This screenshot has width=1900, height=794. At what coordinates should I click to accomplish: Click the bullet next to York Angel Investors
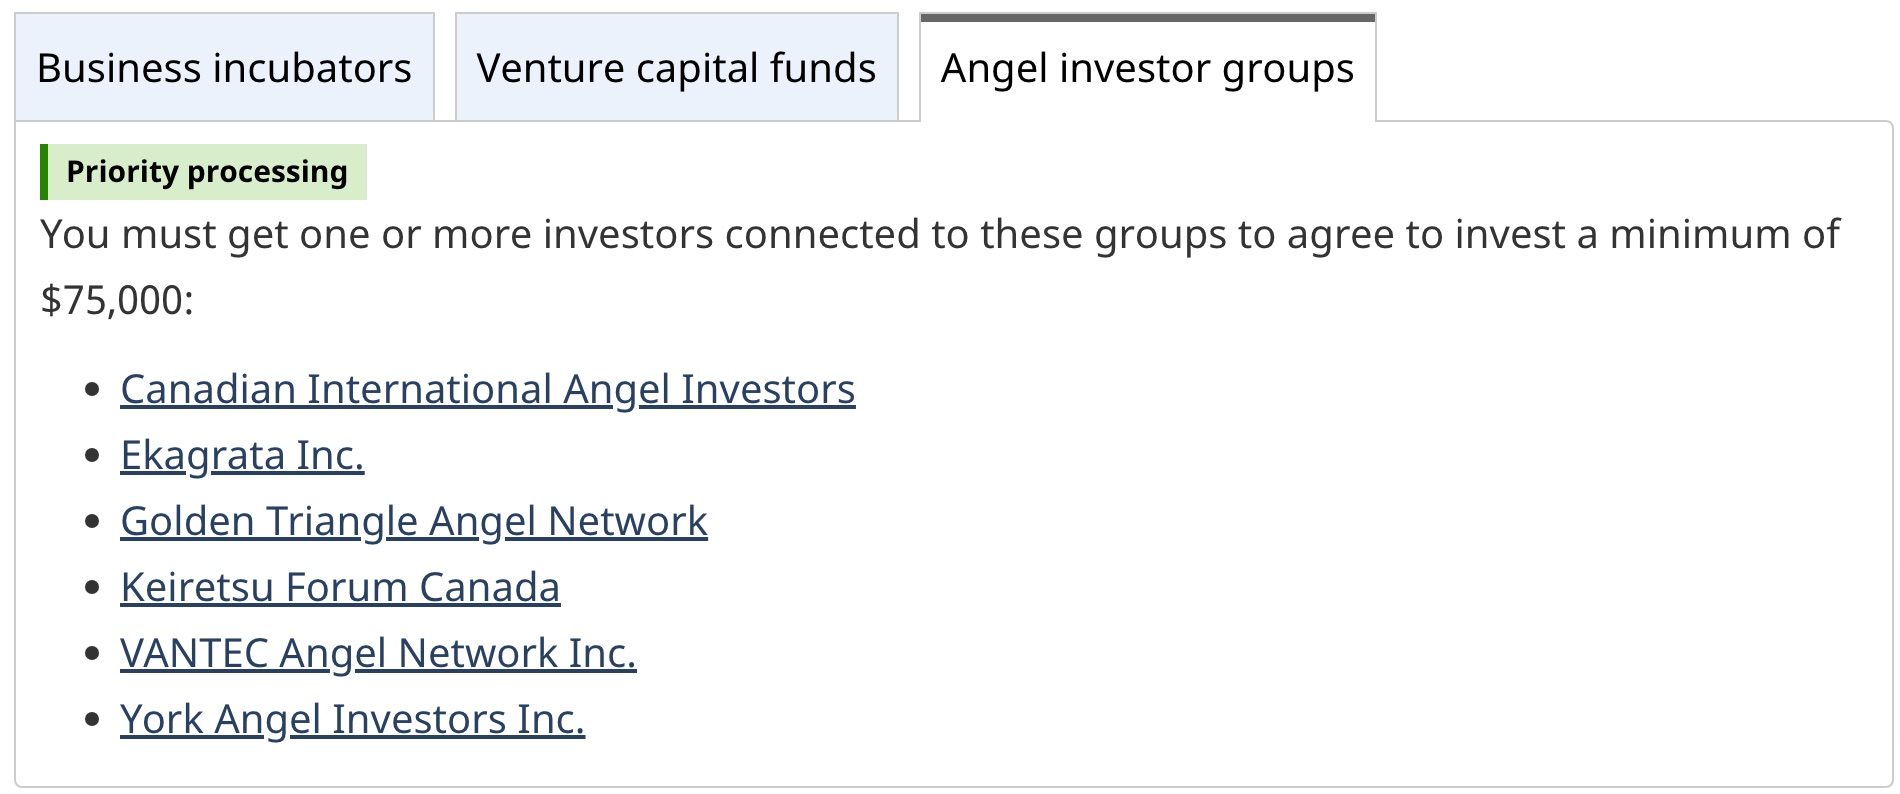pos(93,720)
